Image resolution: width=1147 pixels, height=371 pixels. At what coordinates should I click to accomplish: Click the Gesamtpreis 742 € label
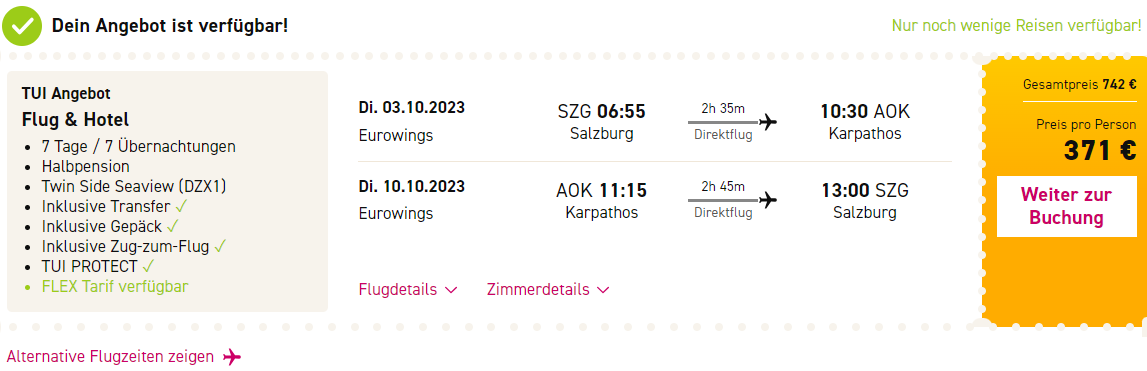pos(1079,84)
